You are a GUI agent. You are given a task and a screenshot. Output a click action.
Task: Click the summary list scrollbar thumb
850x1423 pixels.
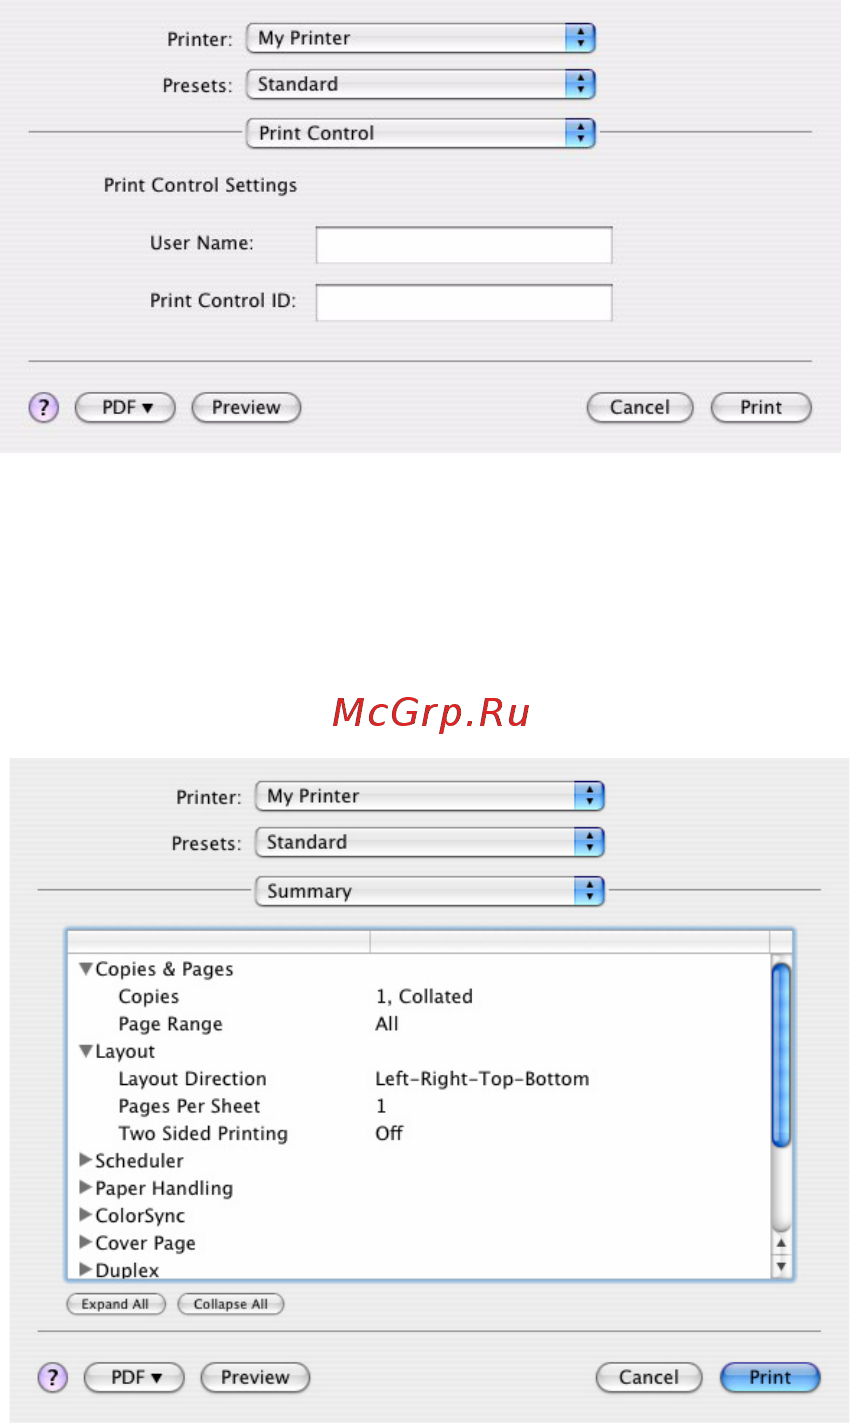click(x=782, y=1054)
